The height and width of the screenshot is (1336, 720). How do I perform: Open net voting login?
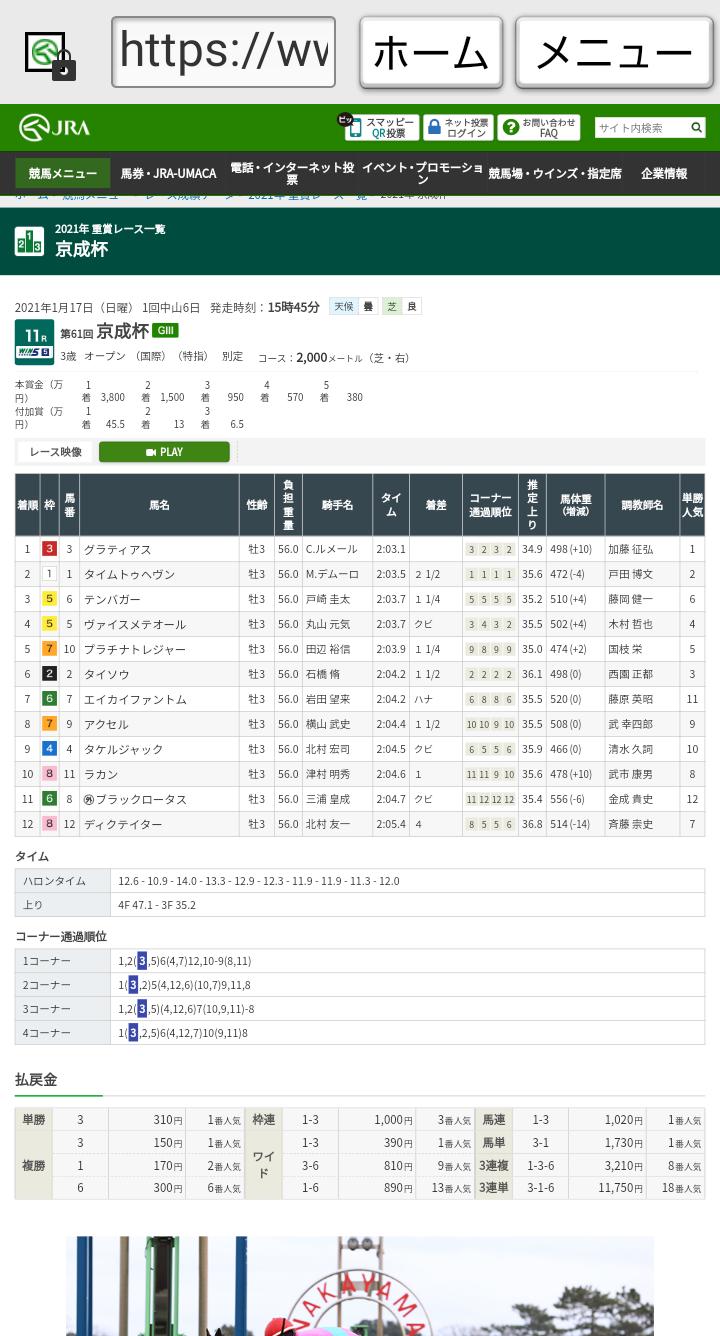click(x=458, y=127)
